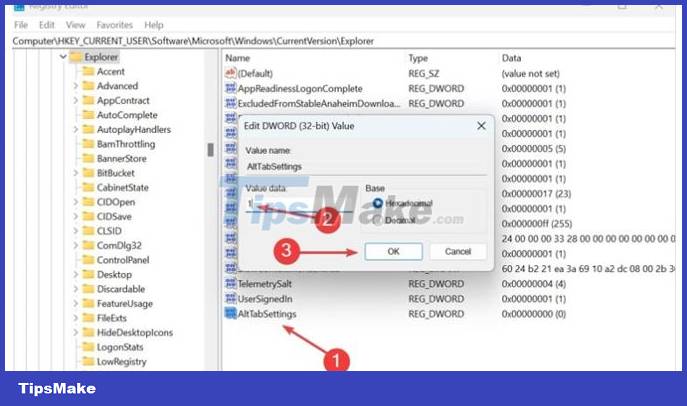Collapse the Explorer tree node

click(x=63, y=57)
